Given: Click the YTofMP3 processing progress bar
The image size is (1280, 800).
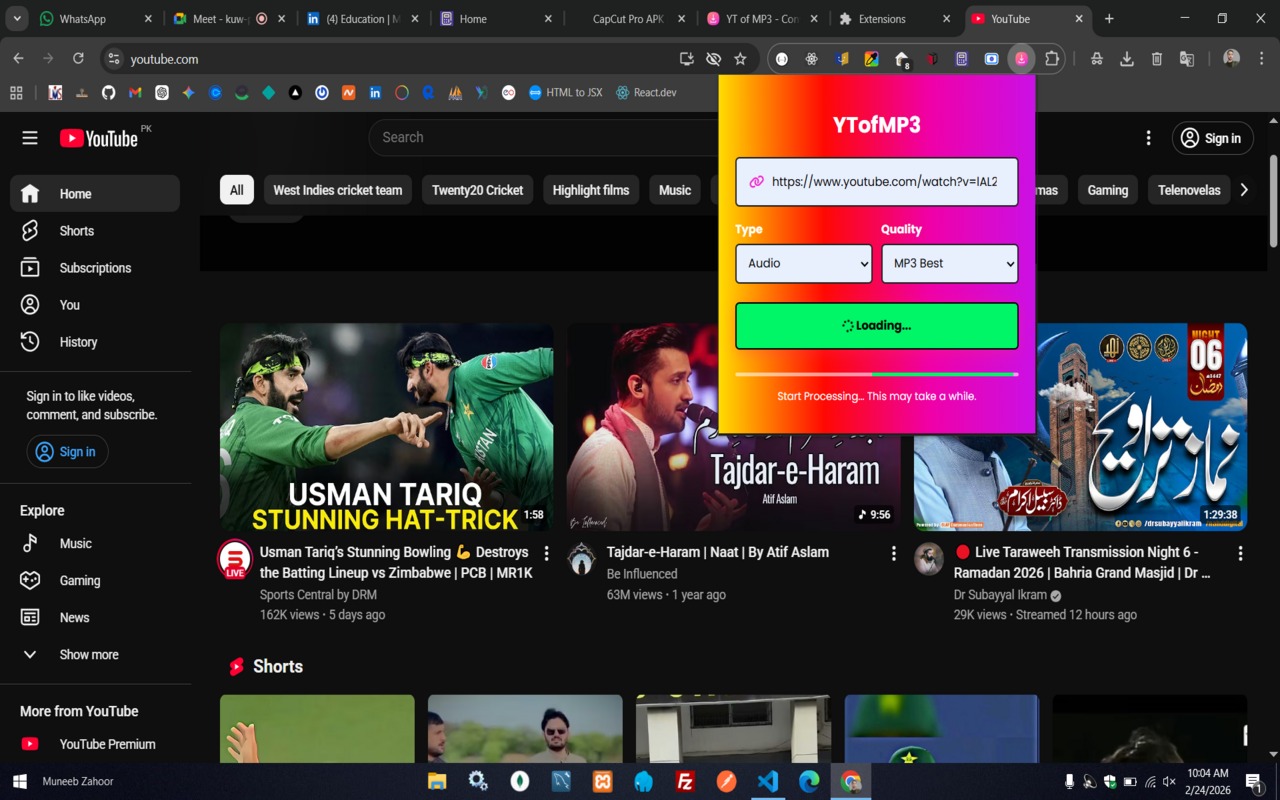Looking at the screenshot, I should pyautogui.click(x=877, y=374).
